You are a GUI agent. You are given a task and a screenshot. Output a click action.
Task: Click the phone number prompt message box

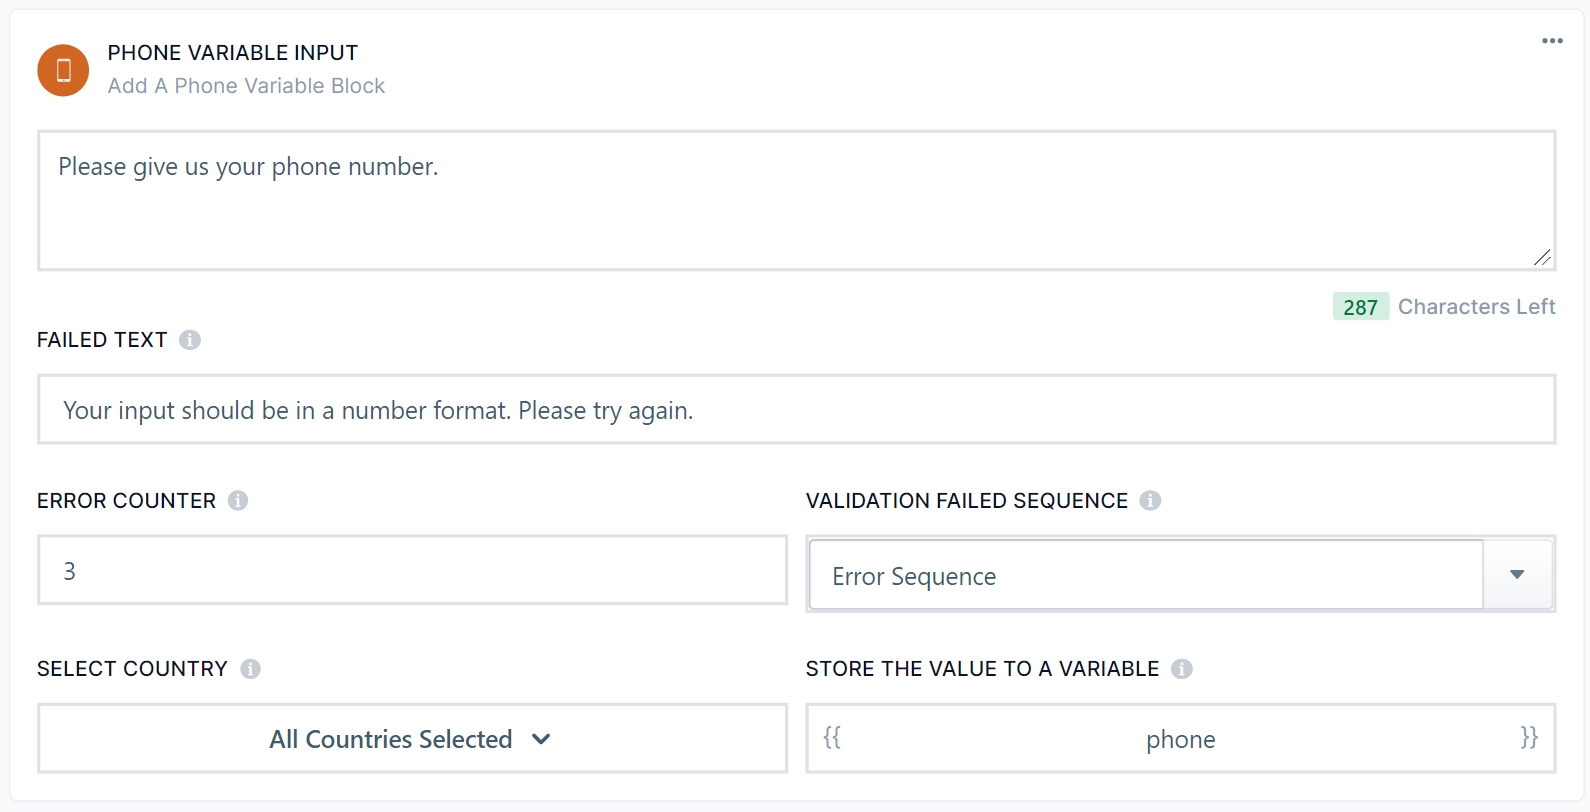[x=795, y=200]
